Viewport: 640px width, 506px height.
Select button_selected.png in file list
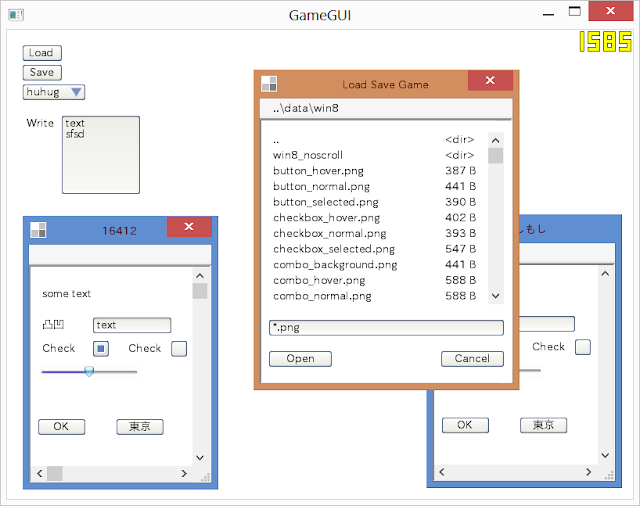point(374,202)
